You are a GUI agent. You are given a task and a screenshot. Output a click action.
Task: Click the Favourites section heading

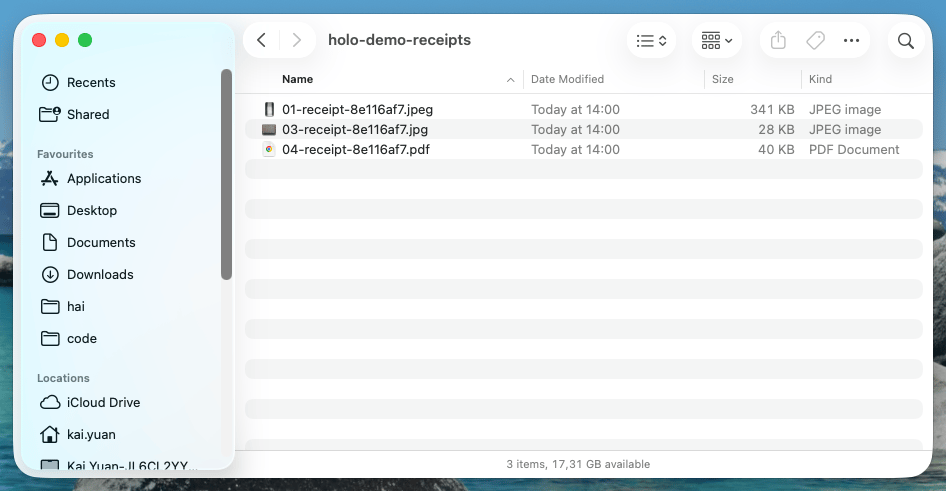pyautogui.click(x=65, y=154)
